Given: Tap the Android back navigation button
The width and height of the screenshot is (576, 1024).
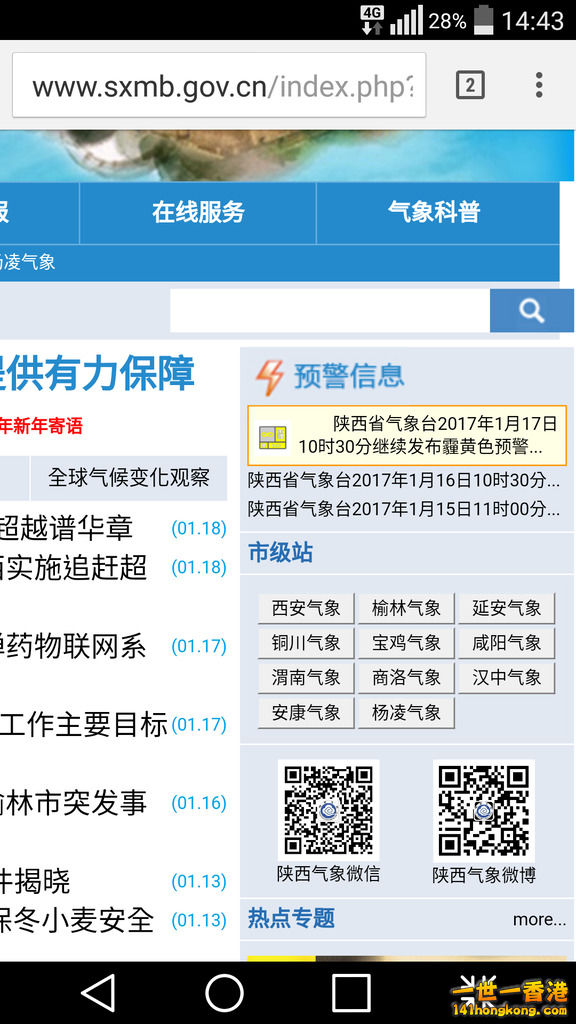Looking at the screenshot, I should pos(100,993).
